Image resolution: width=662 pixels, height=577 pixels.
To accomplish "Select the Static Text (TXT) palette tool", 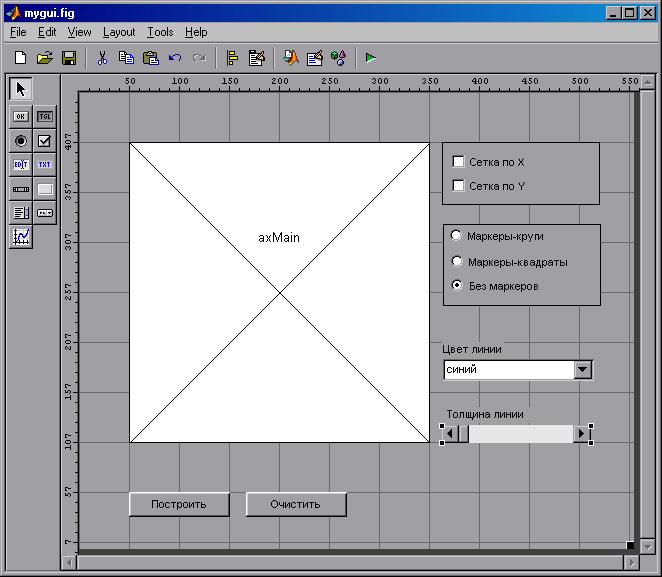I will point(44,164).
